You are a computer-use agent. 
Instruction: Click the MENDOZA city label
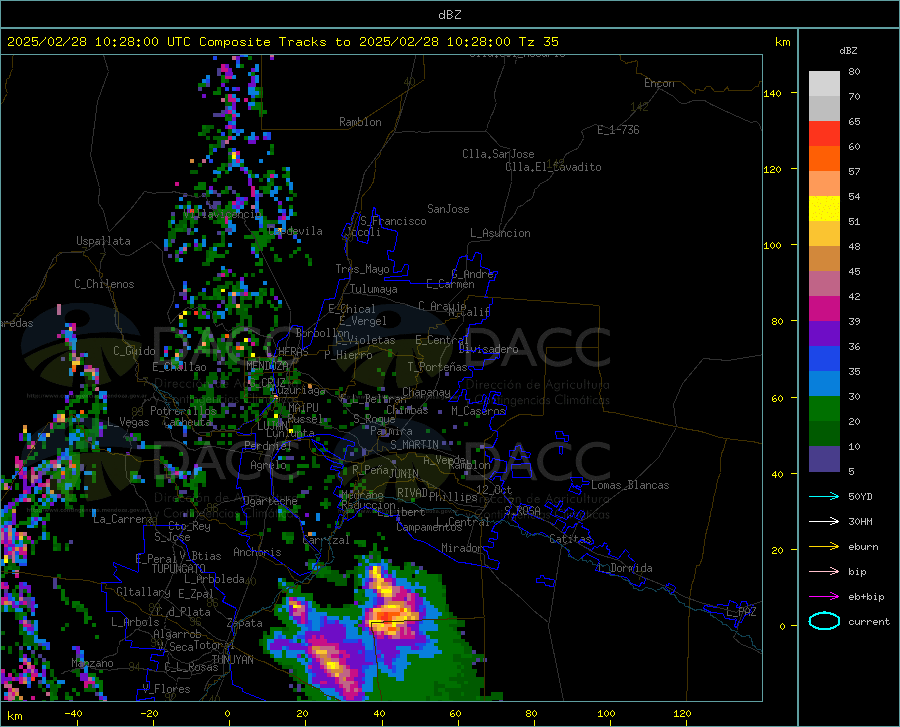point(267,365)
